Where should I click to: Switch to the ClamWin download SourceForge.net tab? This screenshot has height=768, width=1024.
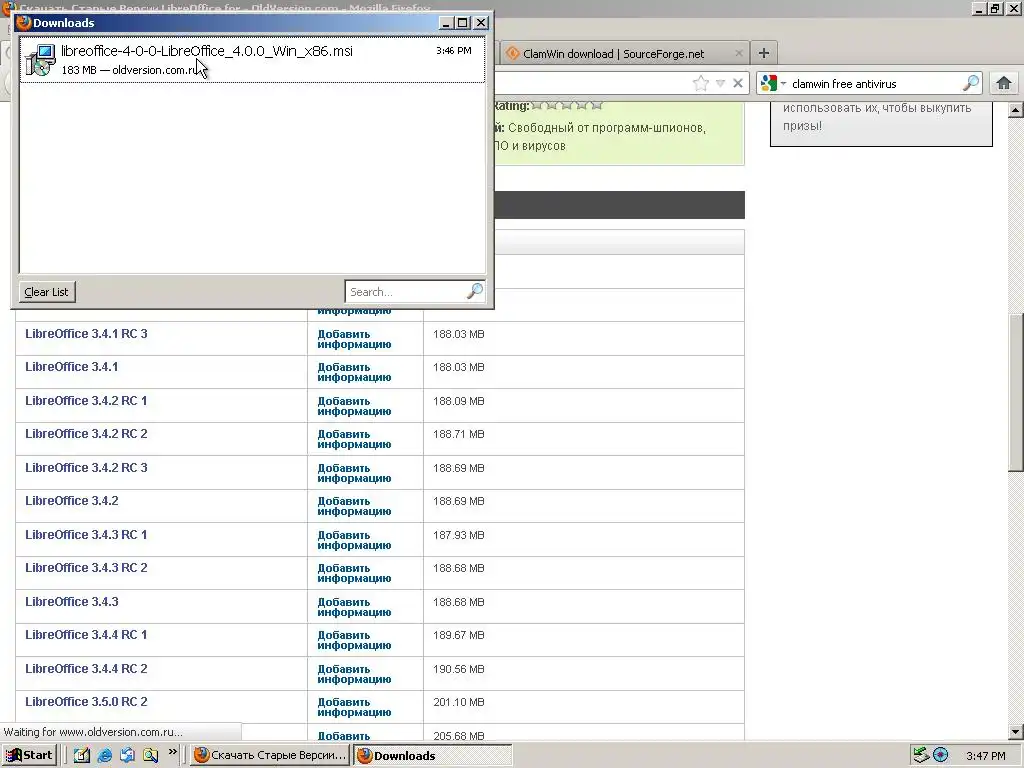614,54
